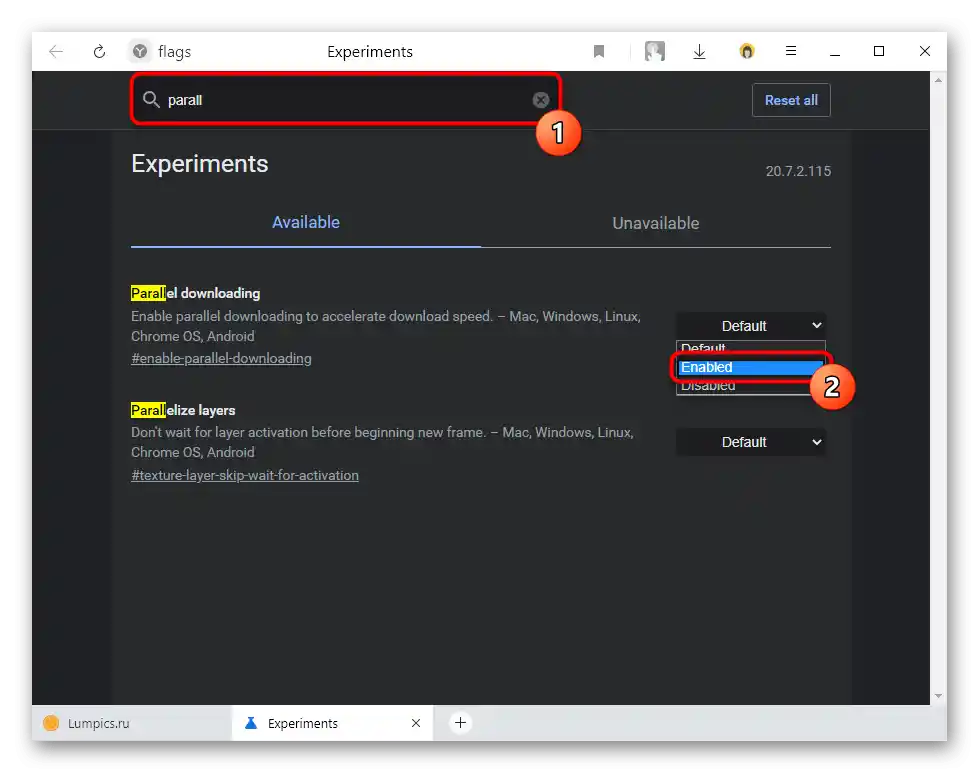This screenshot has width=979, height=773.
Task: Click into the search flags input field
Action: [345, 100]
